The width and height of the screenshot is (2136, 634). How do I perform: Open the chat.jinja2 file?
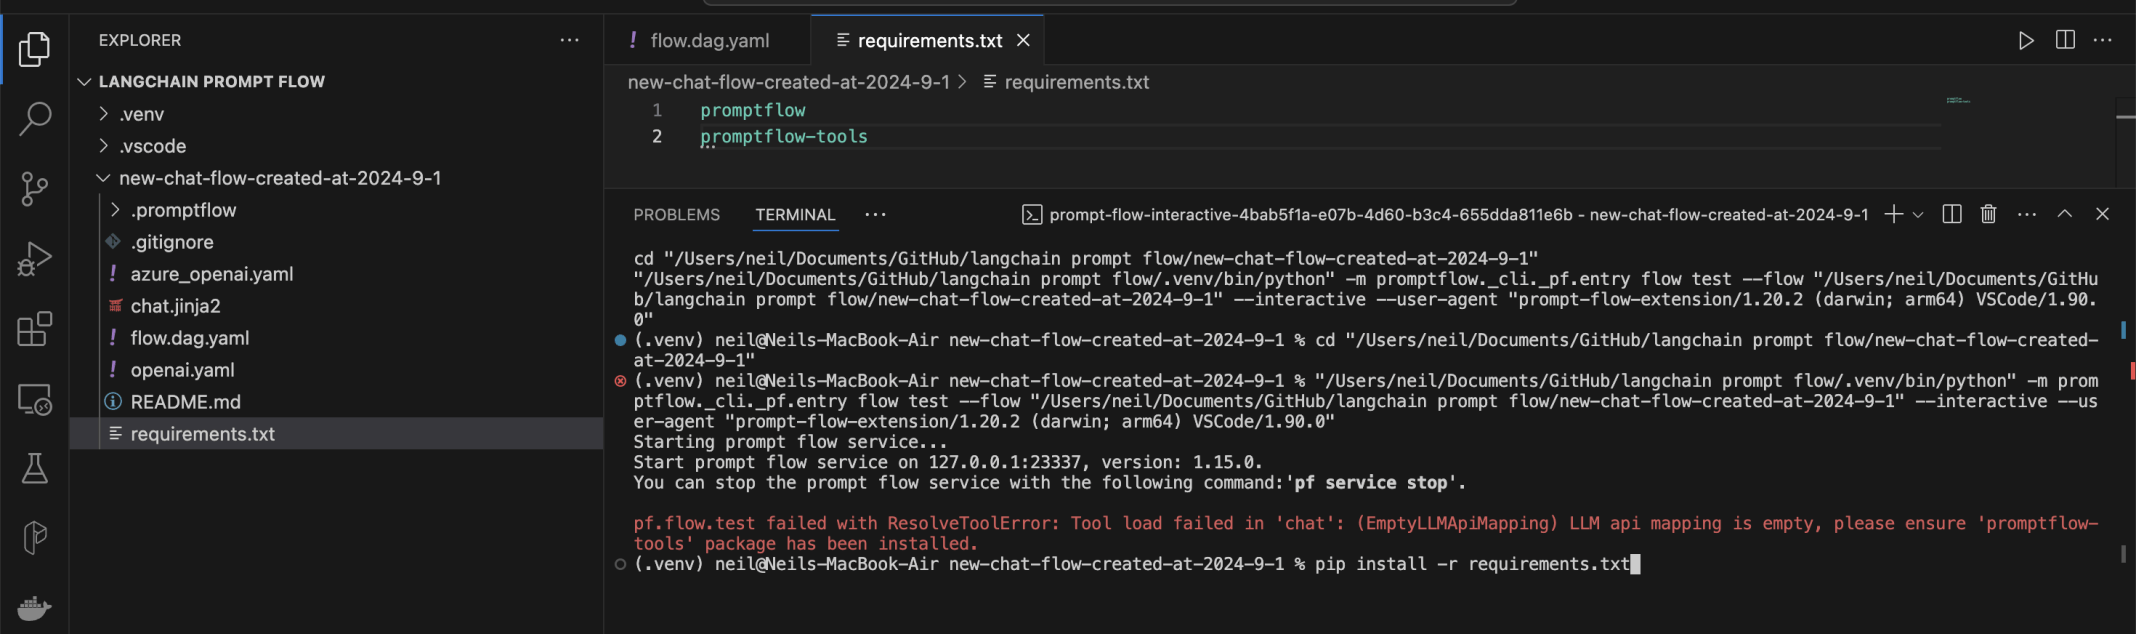(x=175, y=306)
